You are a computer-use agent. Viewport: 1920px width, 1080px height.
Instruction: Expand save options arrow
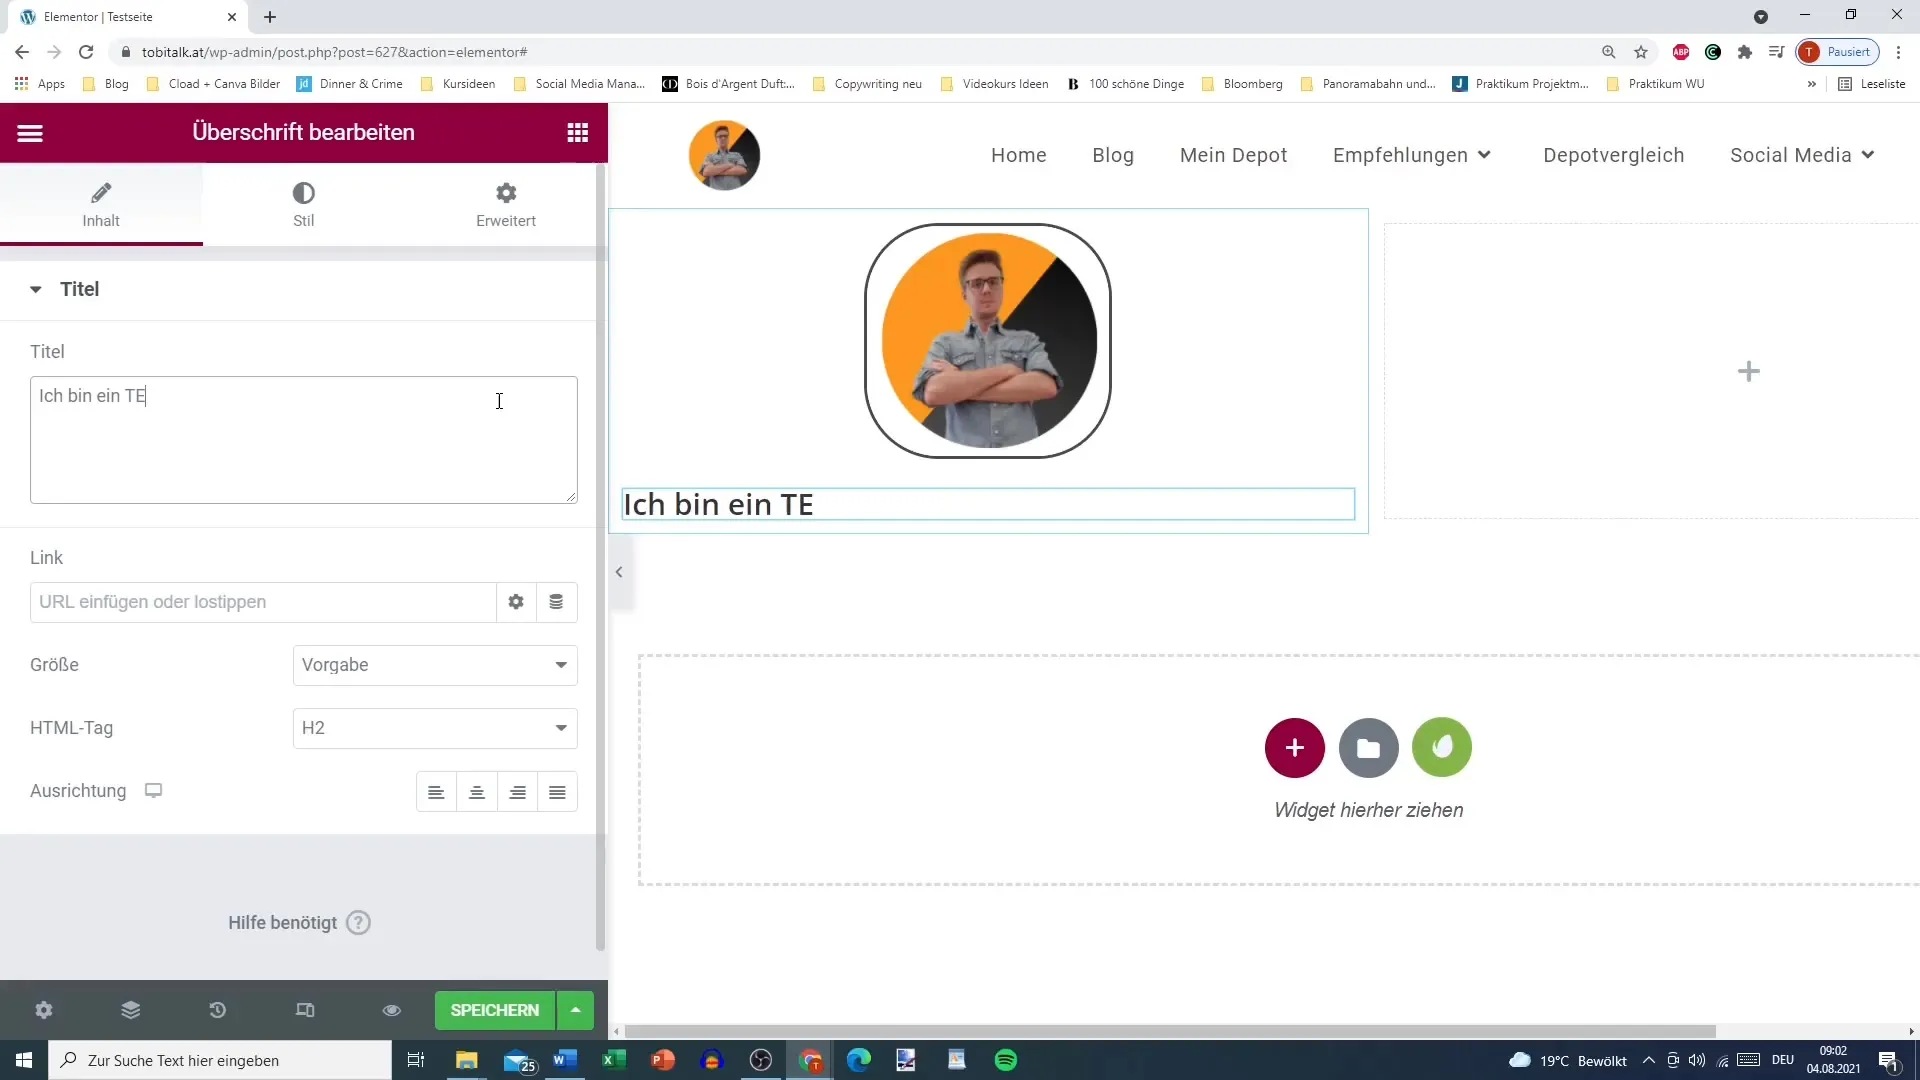point(575,1010)
